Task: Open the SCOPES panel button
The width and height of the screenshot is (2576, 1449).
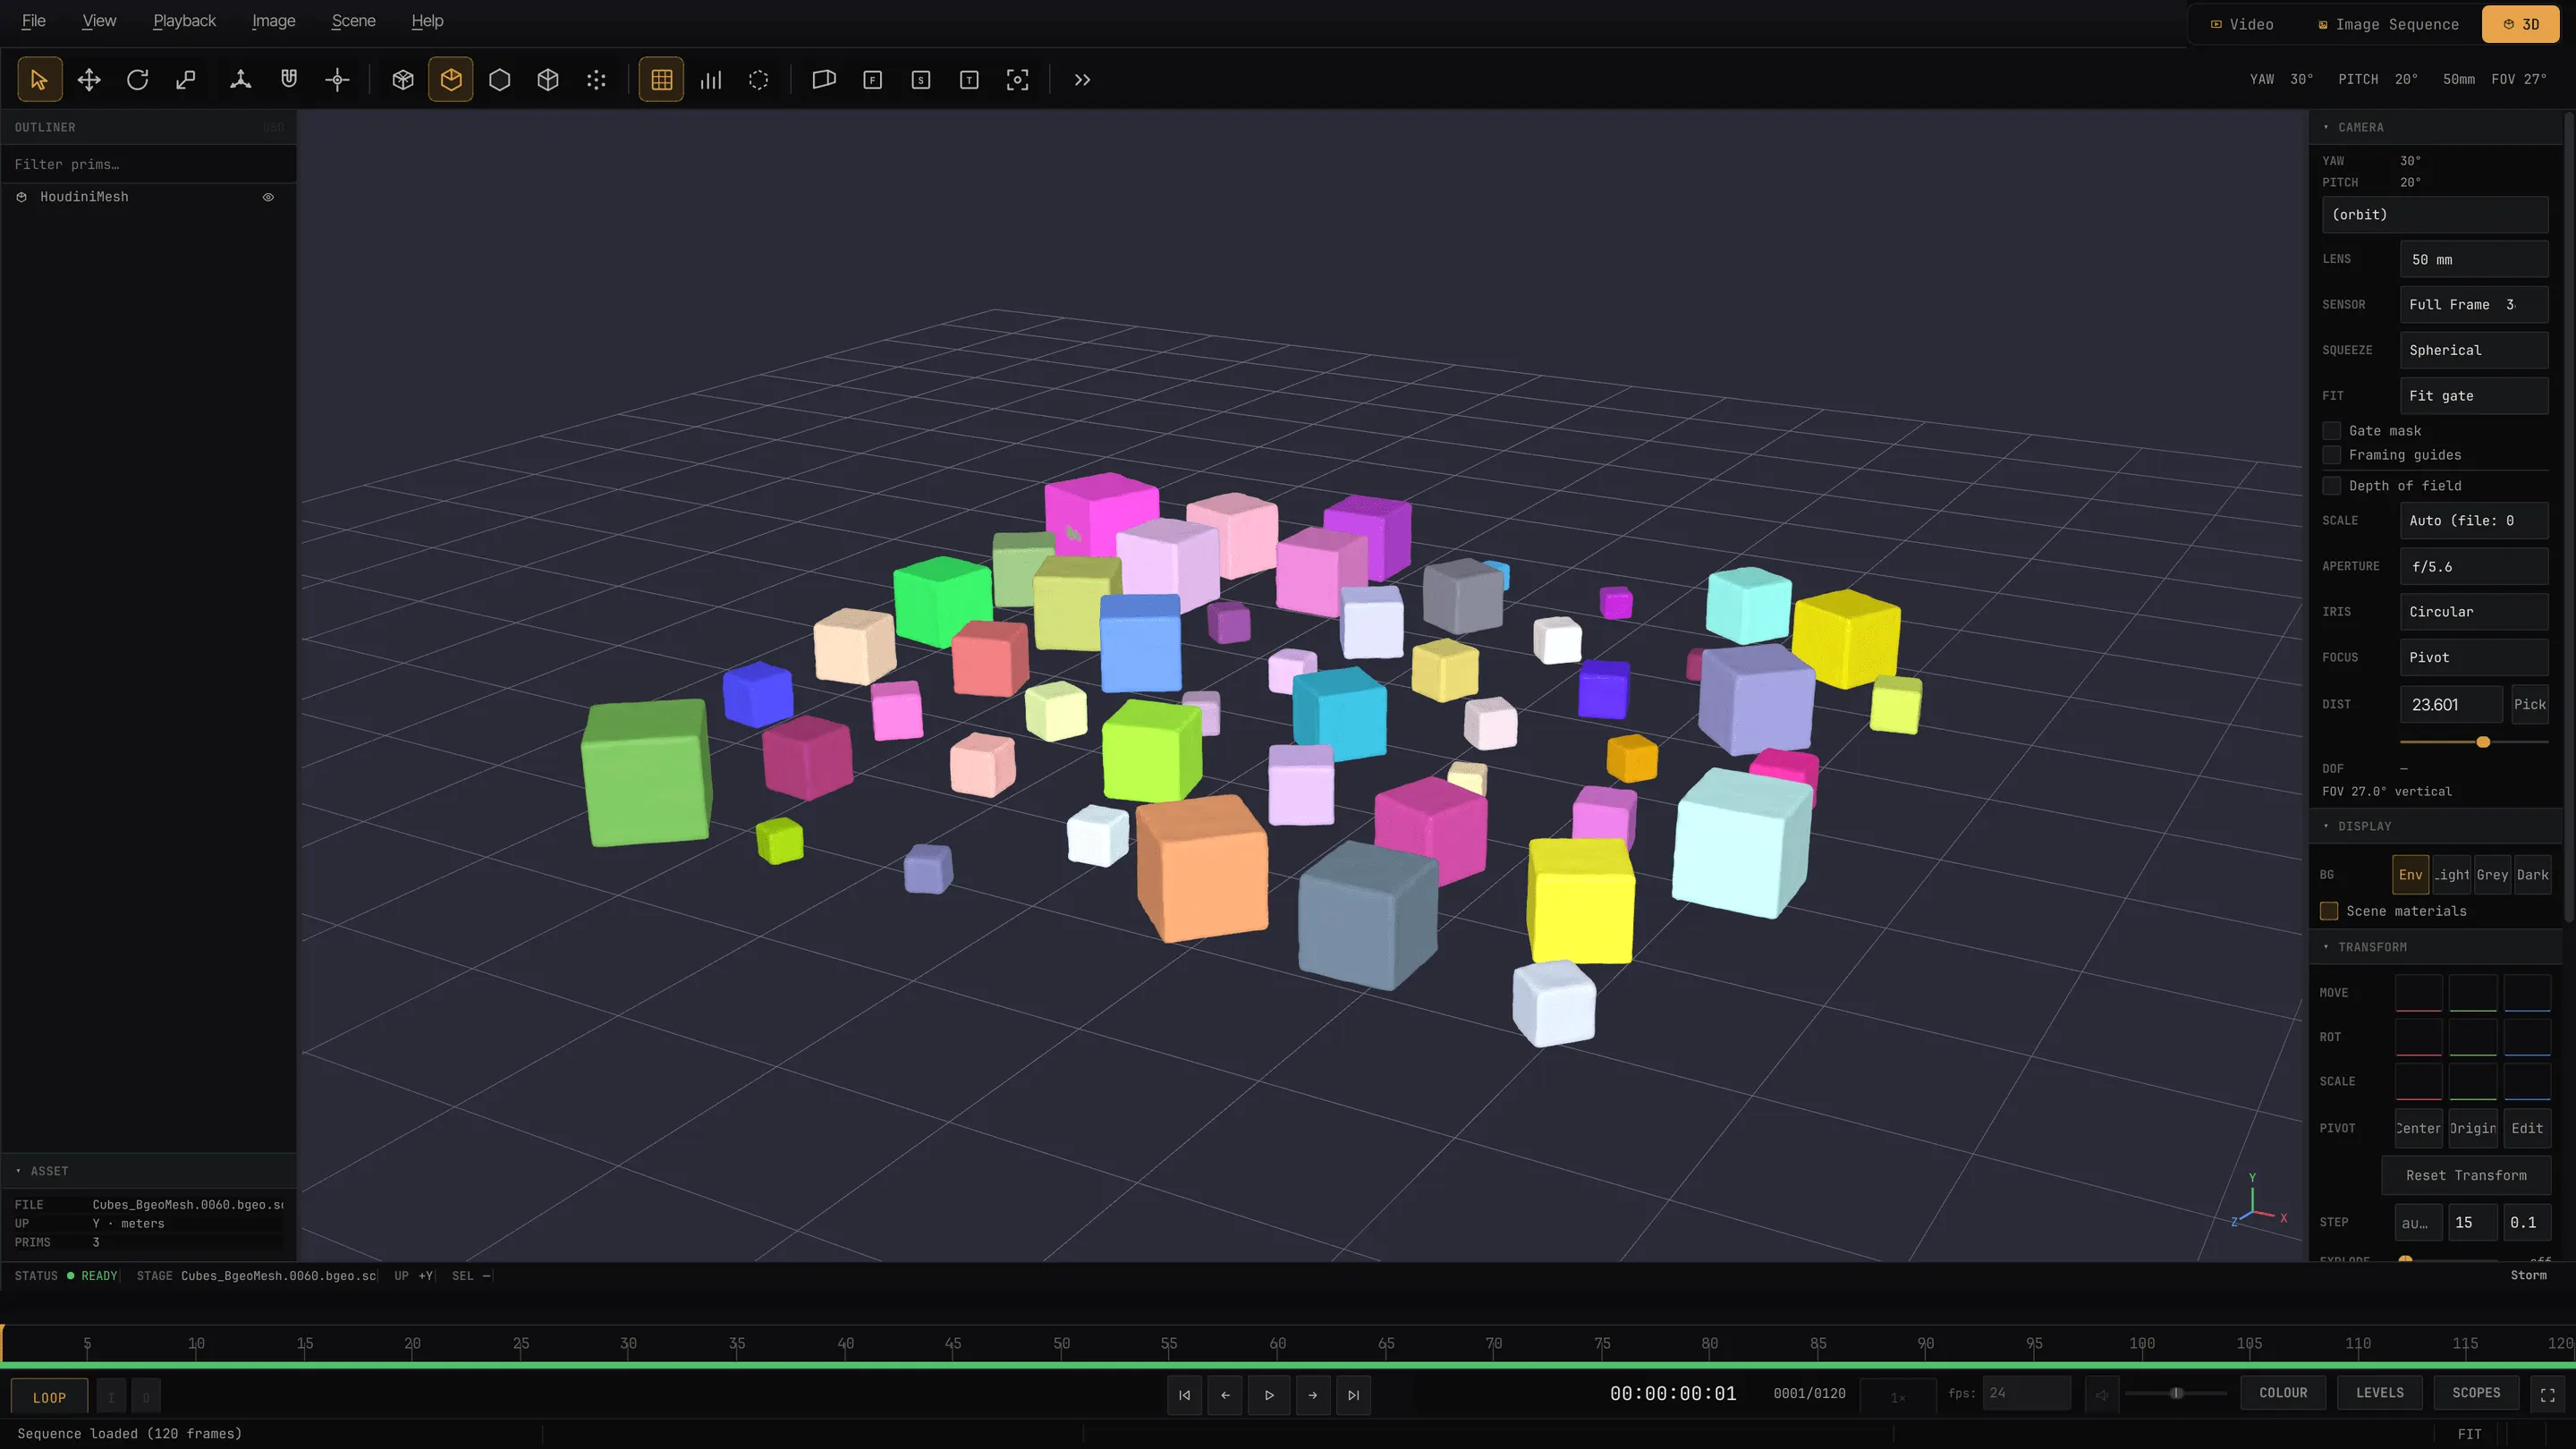Action: click(x=2476, y=1393)
